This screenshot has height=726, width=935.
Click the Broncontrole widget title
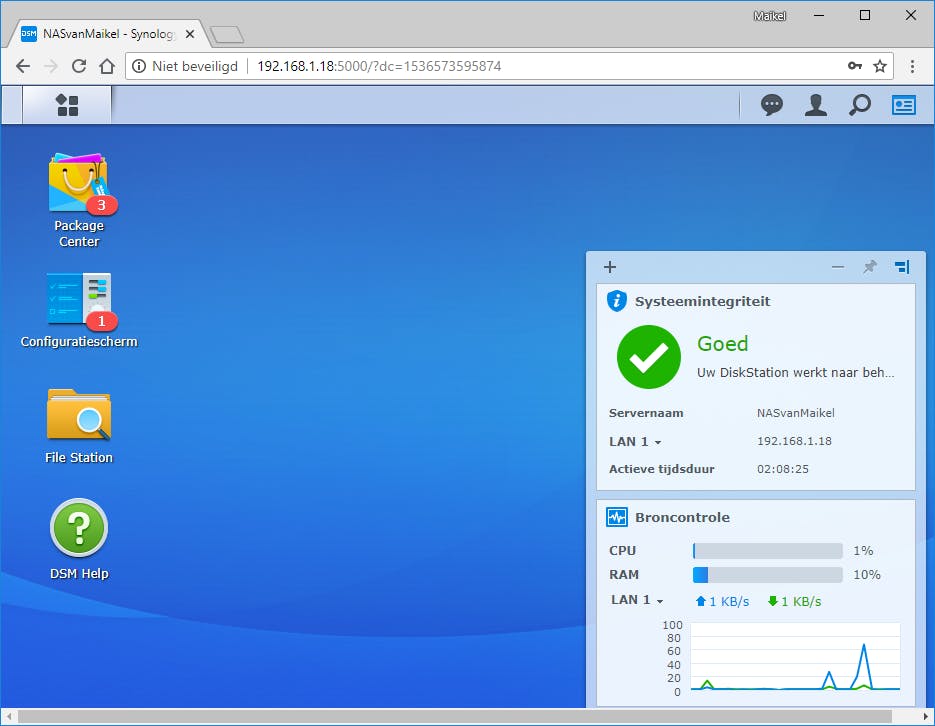682,517
